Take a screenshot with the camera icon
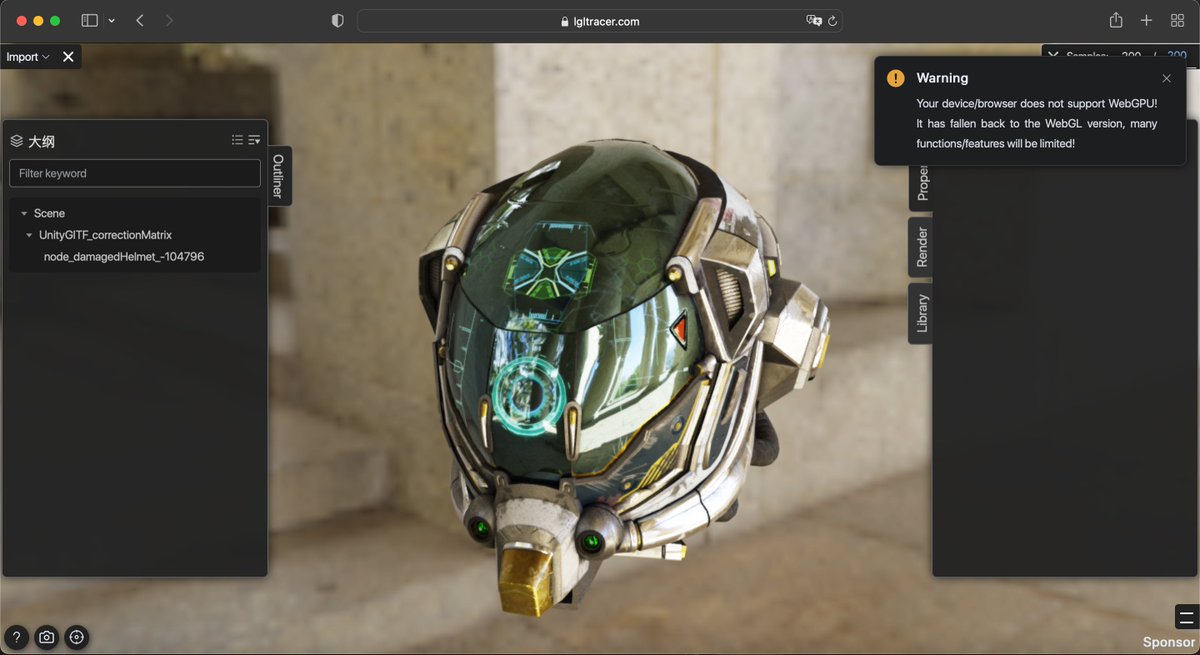The height and width of the screenshot is (655, 1200). point(46,637)
